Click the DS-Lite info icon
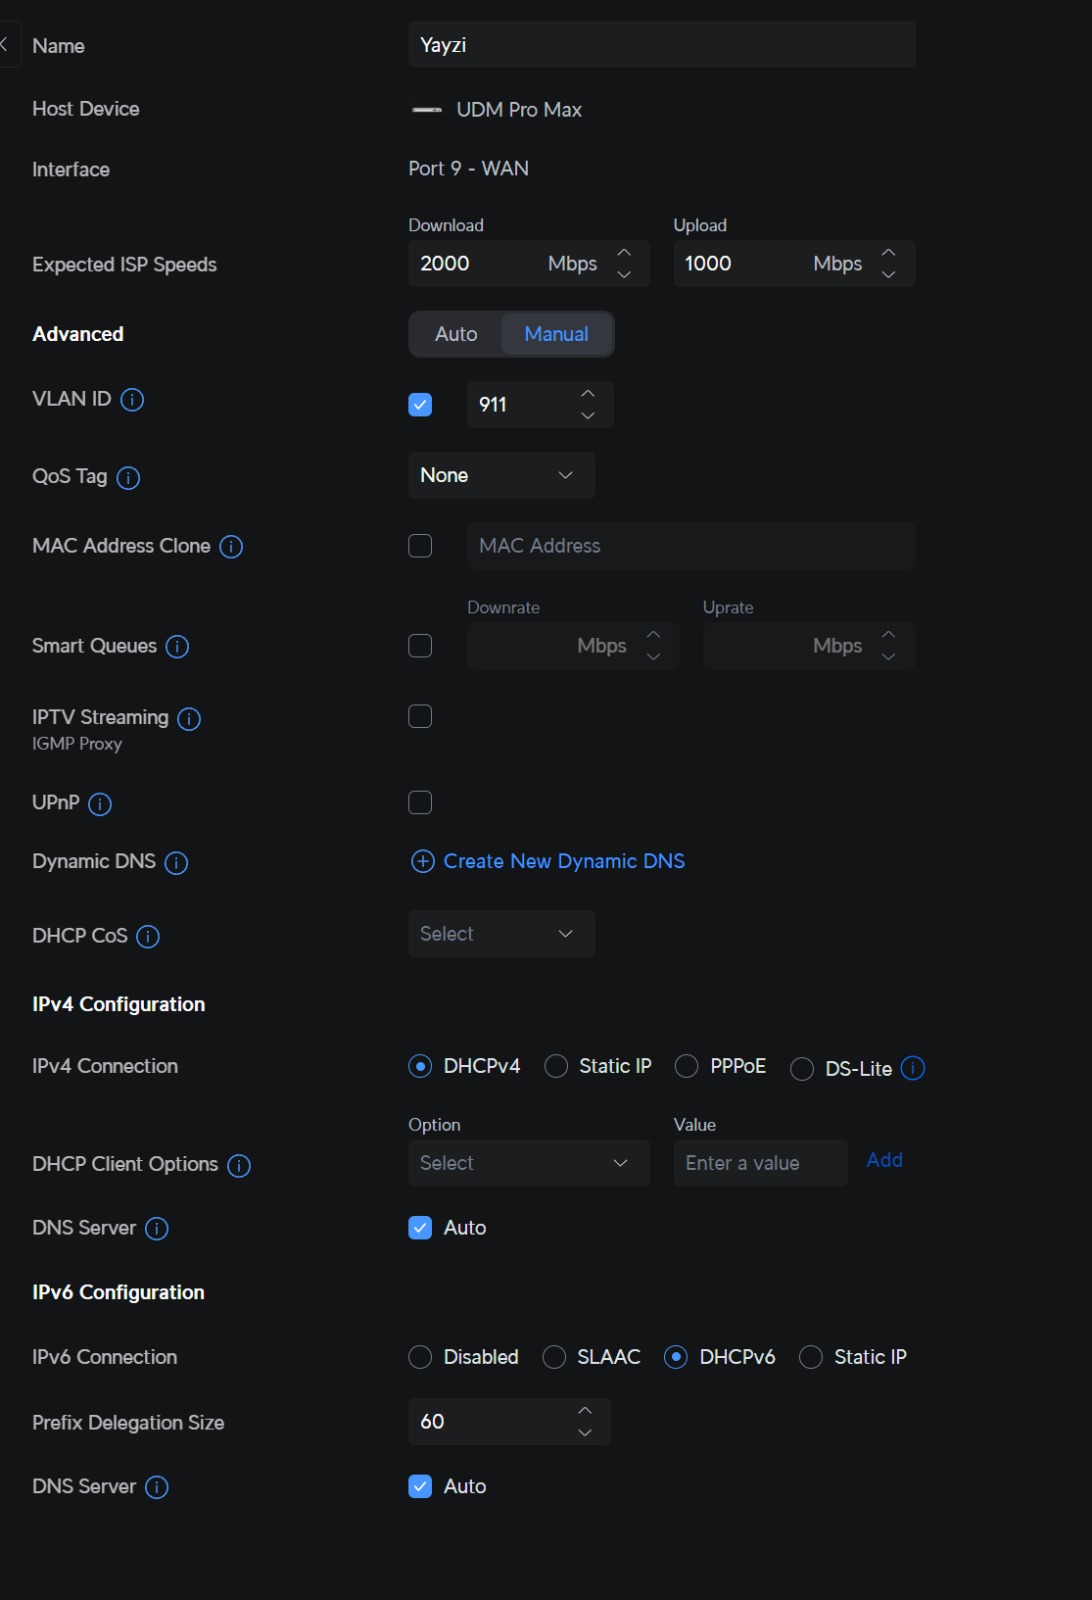 913,1068
